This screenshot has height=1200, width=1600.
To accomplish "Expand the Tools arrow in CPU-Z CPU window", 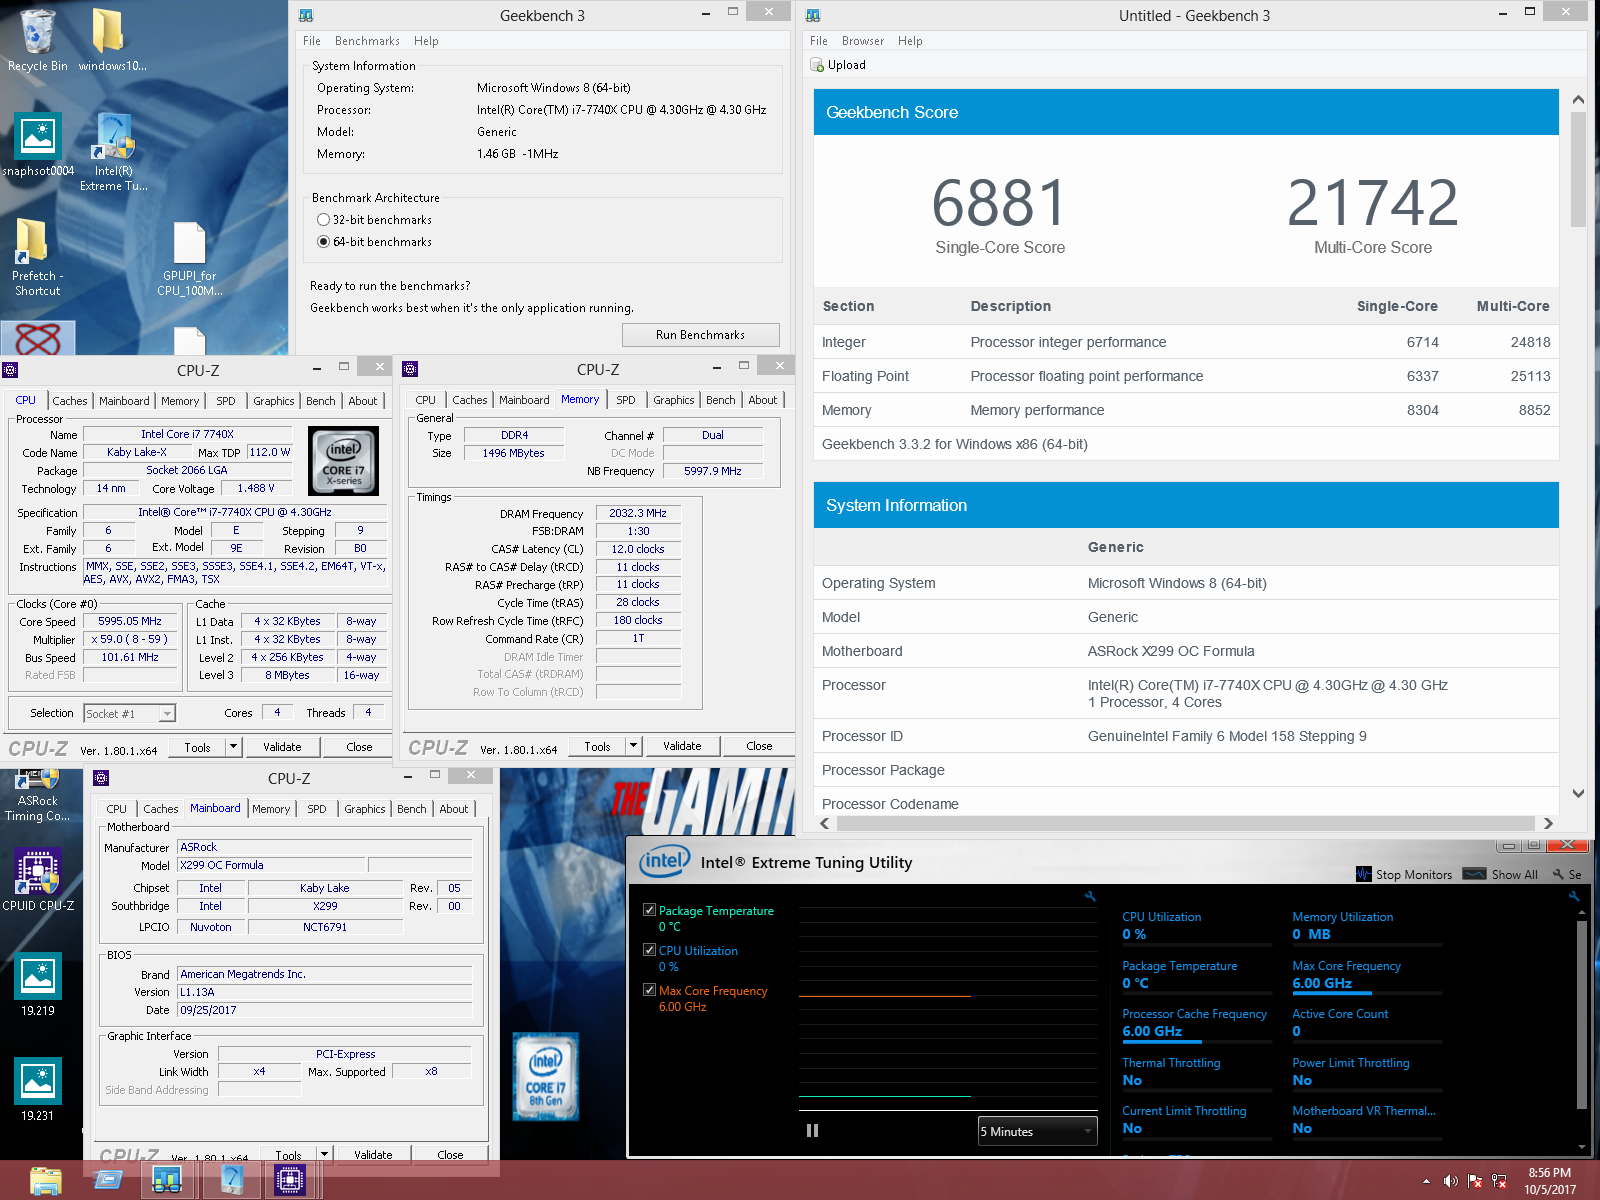I will click(x=233, y=746).
